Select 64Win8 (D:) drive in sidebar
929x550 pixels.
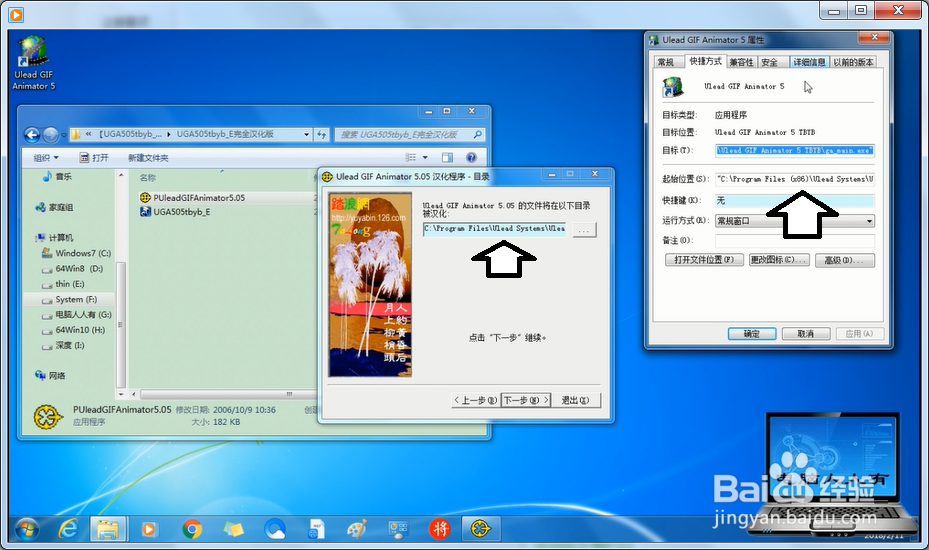point(72,268)
